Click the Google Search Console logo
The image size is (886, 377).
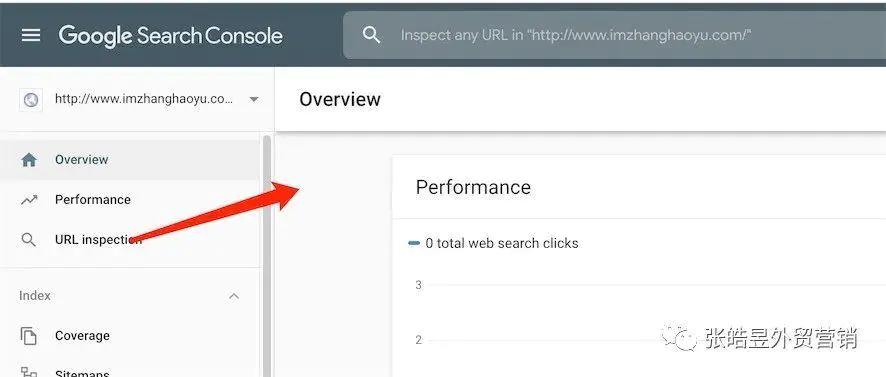pos(171,36)
